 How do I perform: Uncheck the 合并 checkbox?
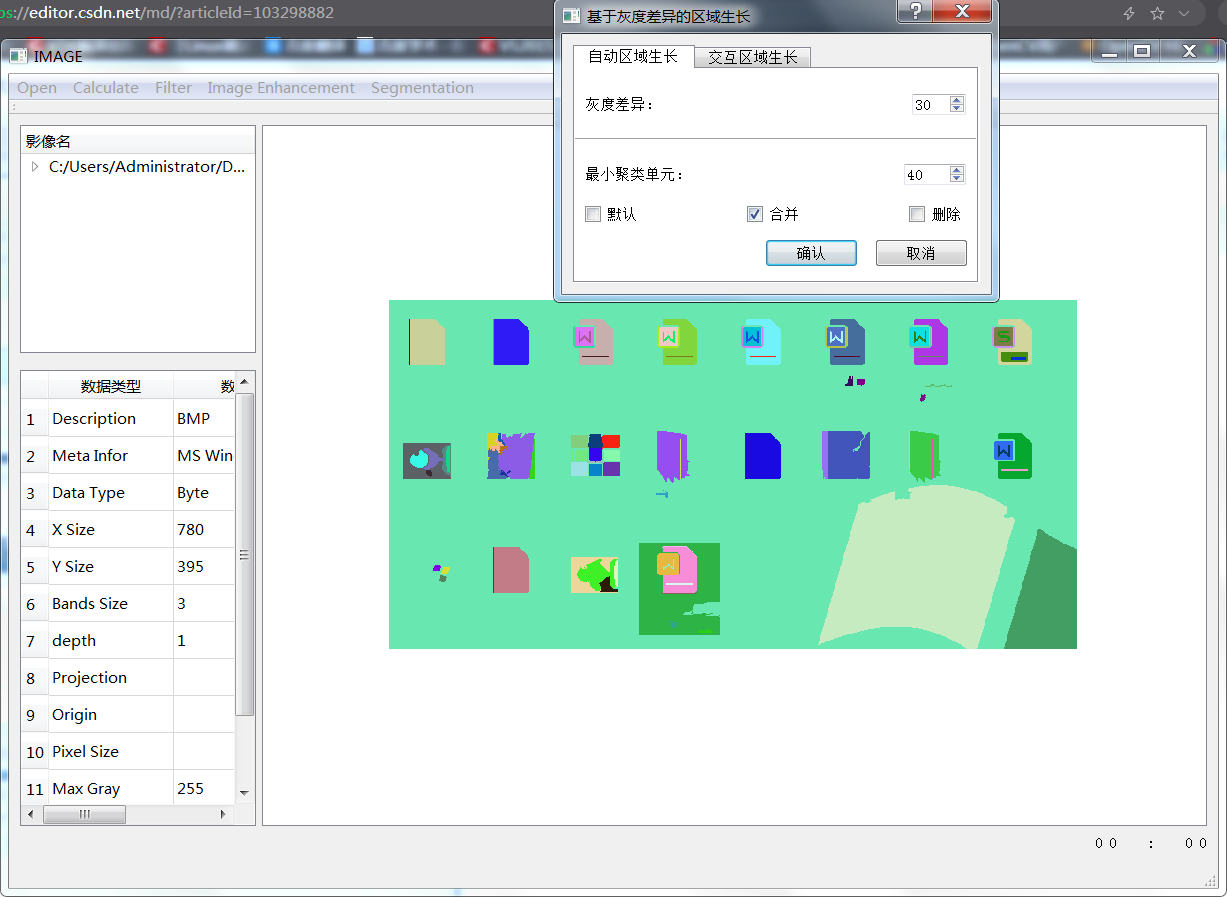click(754, 213)
